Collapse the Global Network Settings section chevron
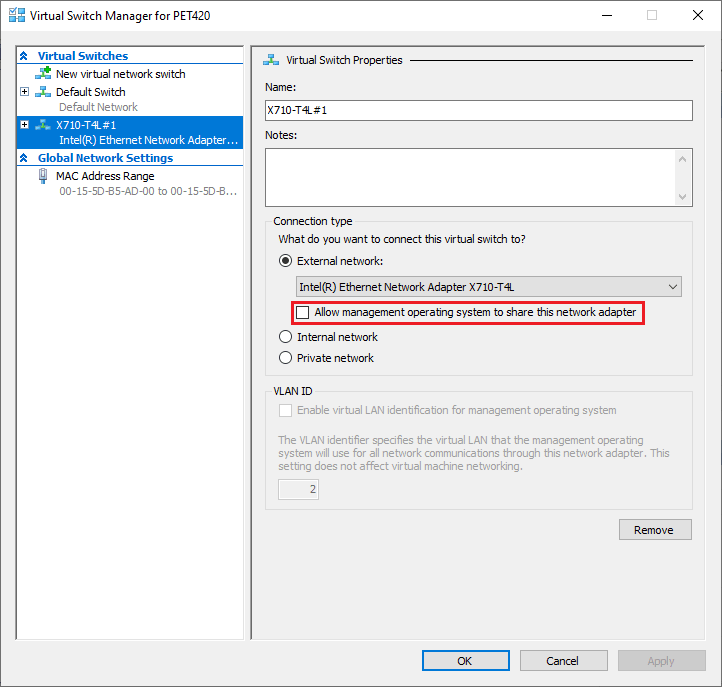 tap(24, 158)
